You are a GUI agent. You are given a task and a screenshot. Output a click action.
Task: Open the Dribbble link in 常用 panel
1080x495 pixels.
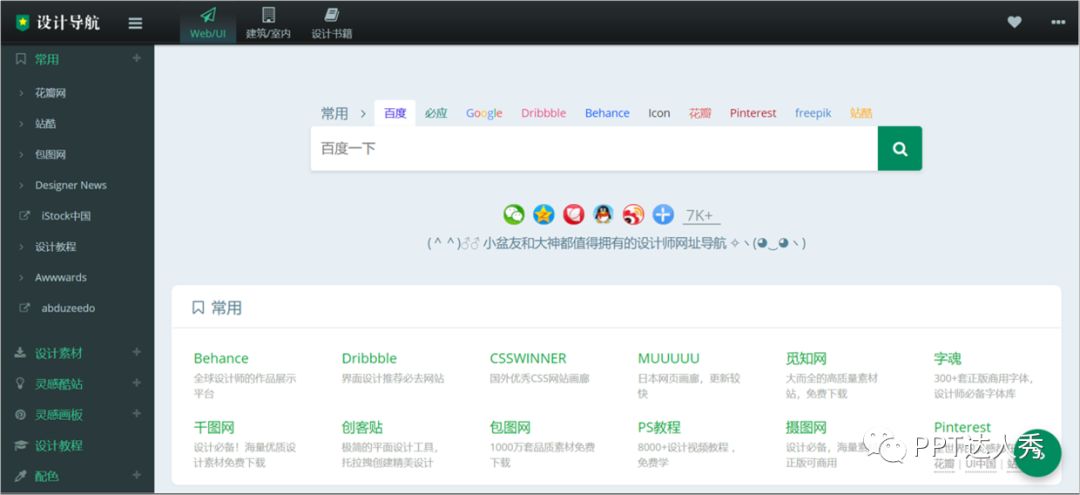tap(369, 358)
